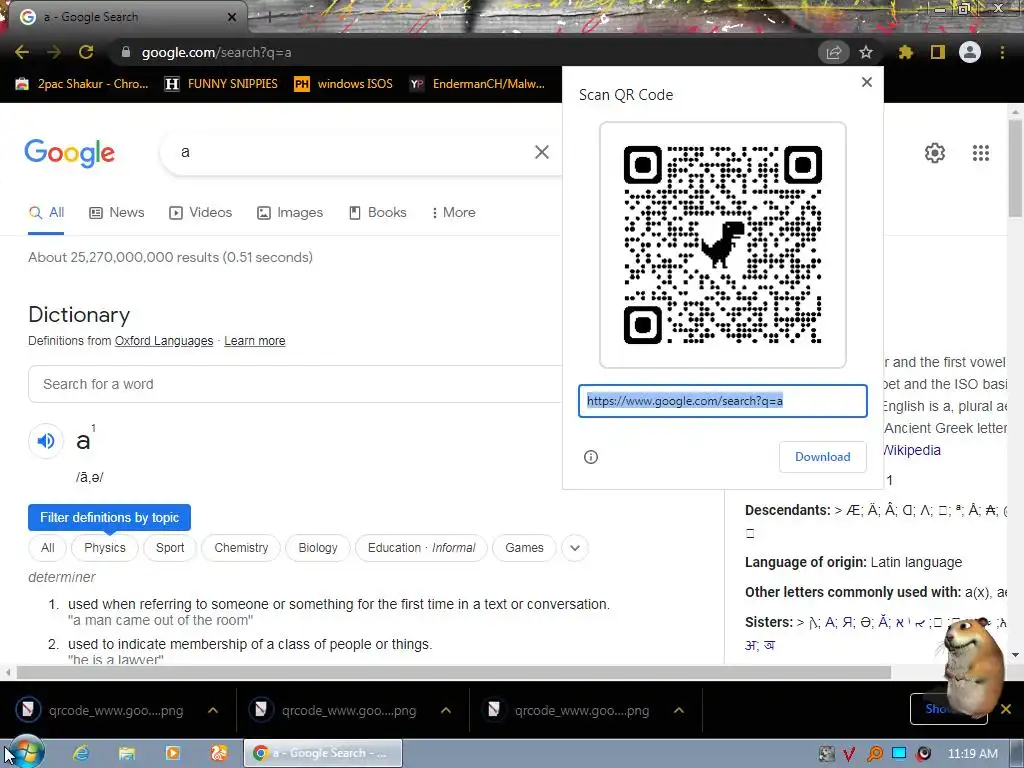Screen dimensions: 1024x768
Task: Click Filter definitions by topic
Action: point(109,517)
